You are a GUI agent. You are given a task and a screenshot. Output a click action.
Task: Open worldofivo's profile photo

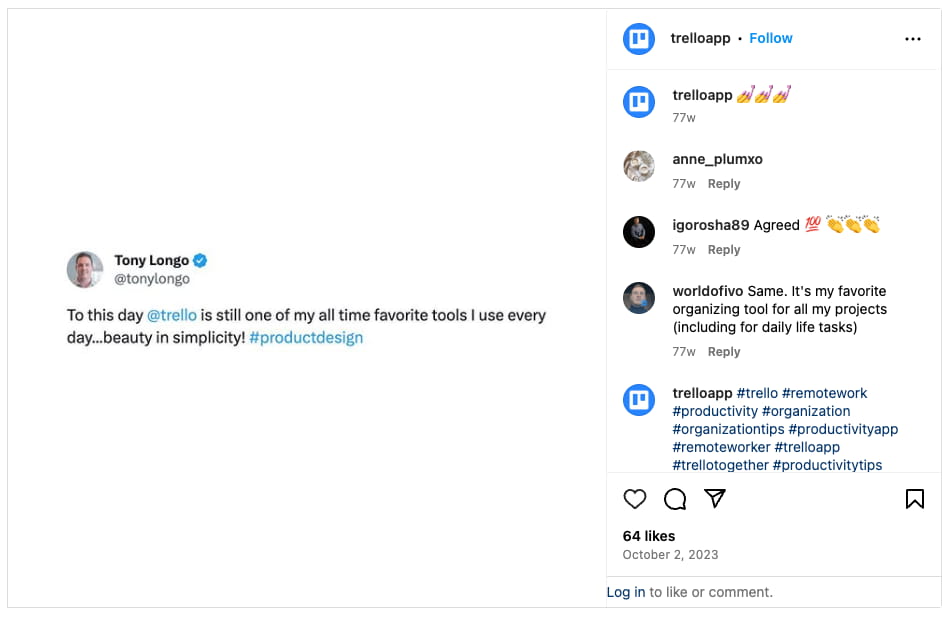(x=639, y=298)
